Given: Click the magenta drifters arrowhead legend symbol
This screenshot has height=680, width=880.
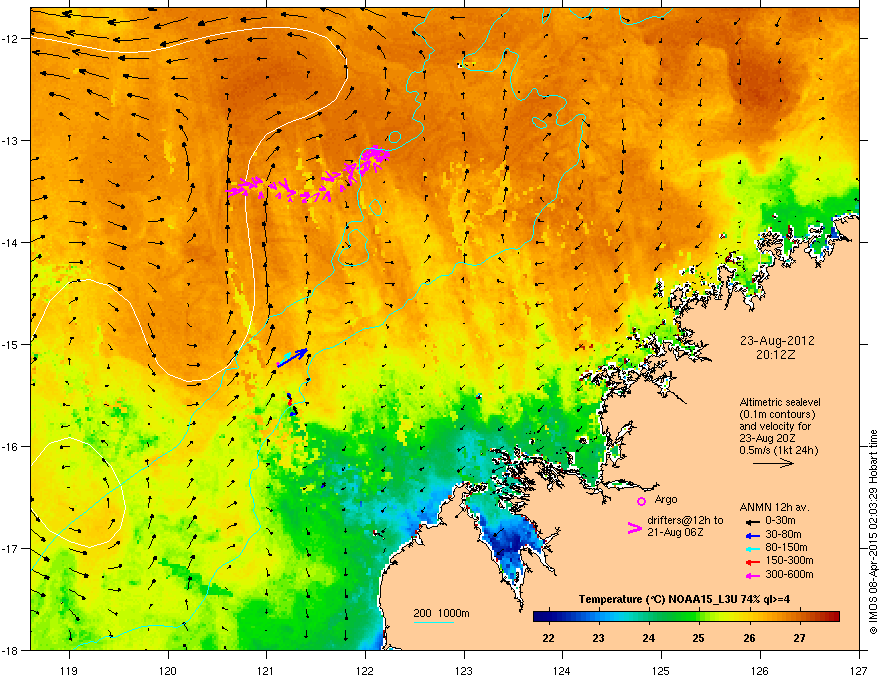Looking at the screenshot, I should pyautogui.click(x=634, y=528).
